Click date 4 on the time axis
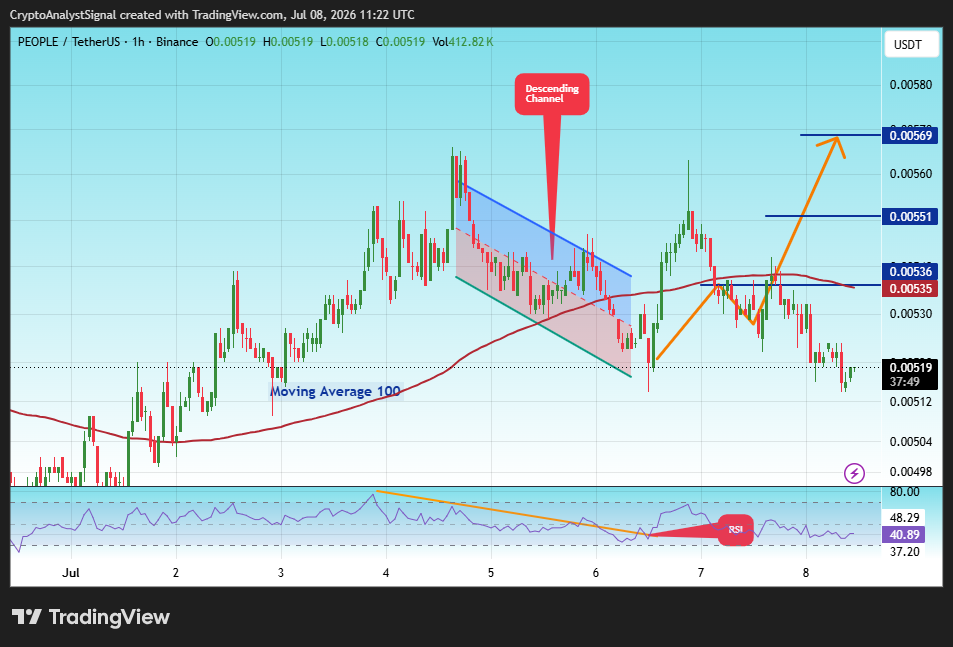The image size is (953, 647). (386, 572)
